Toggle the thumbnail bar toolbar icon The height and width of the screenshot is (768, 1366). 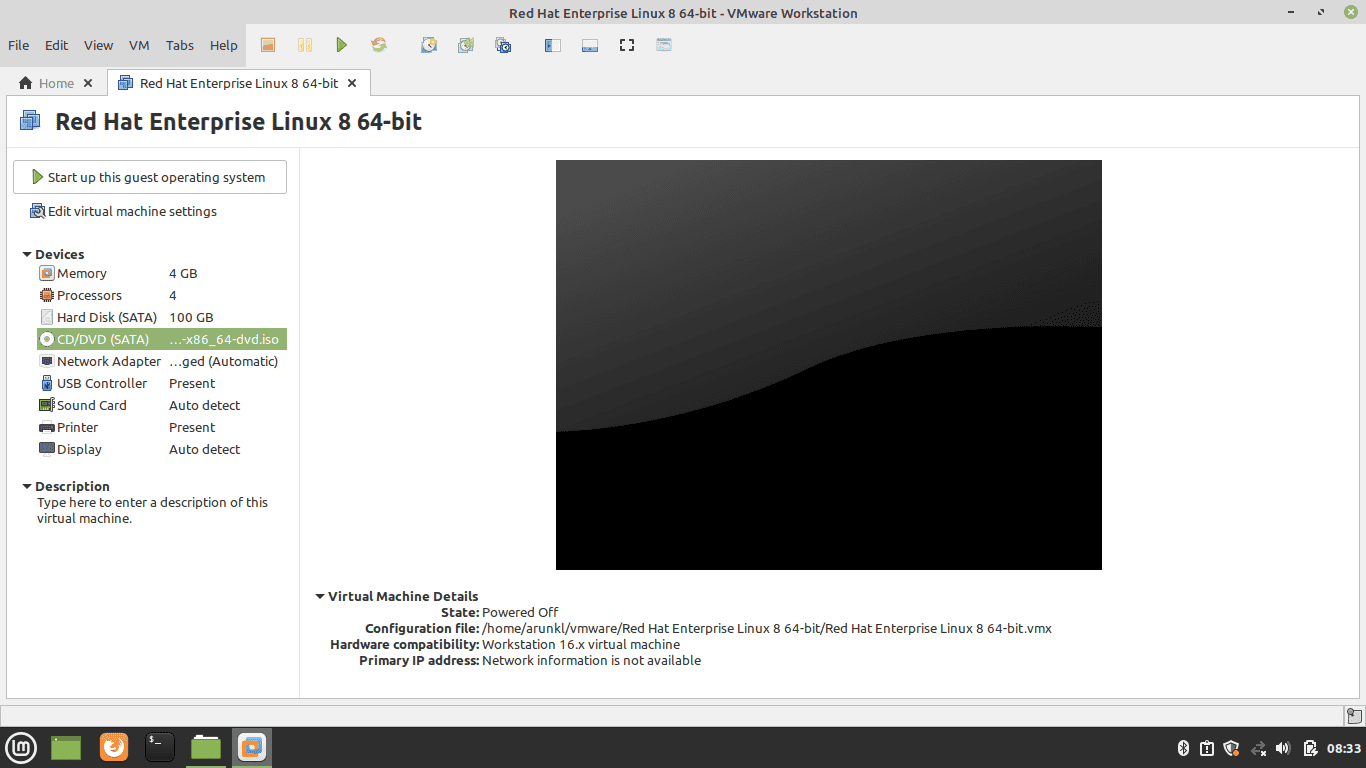point(590,45)
